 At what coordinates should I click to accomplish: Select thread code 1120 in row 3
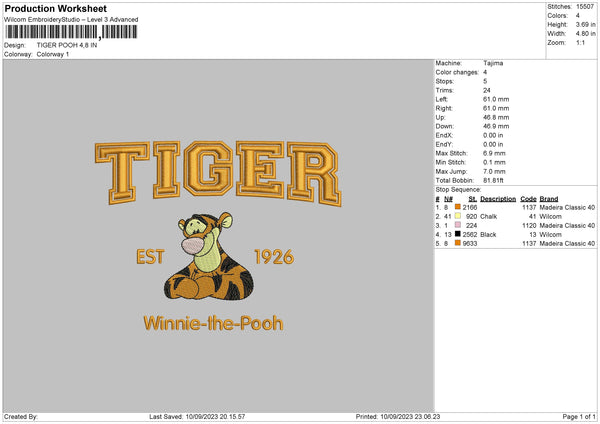point(529,226)
